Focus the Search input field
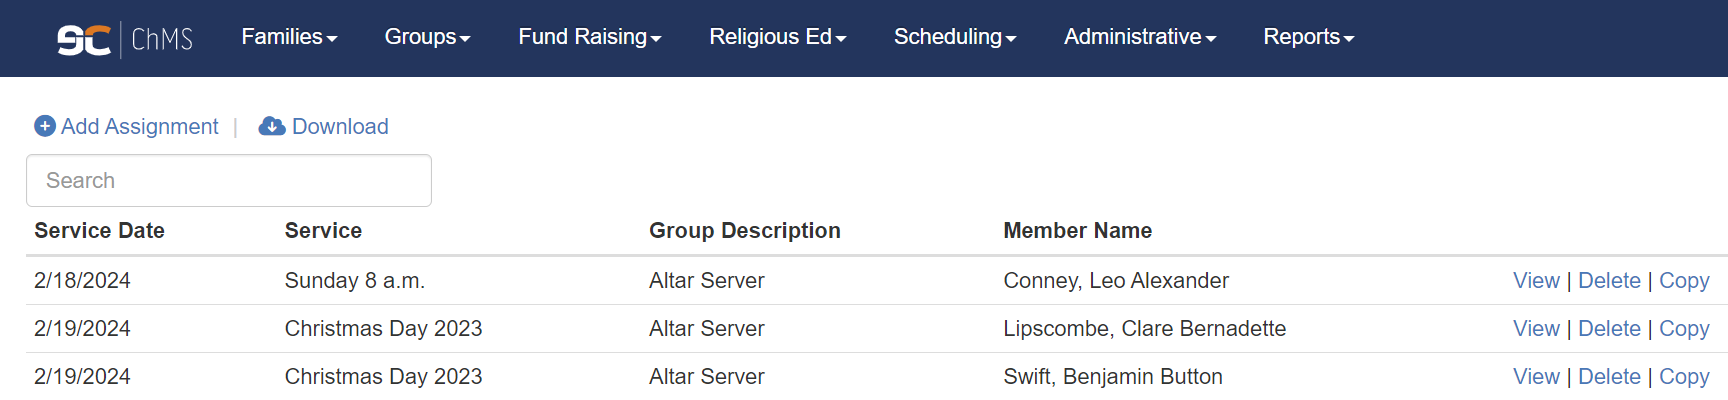The image size is (1728, 400). coord(229,181)
